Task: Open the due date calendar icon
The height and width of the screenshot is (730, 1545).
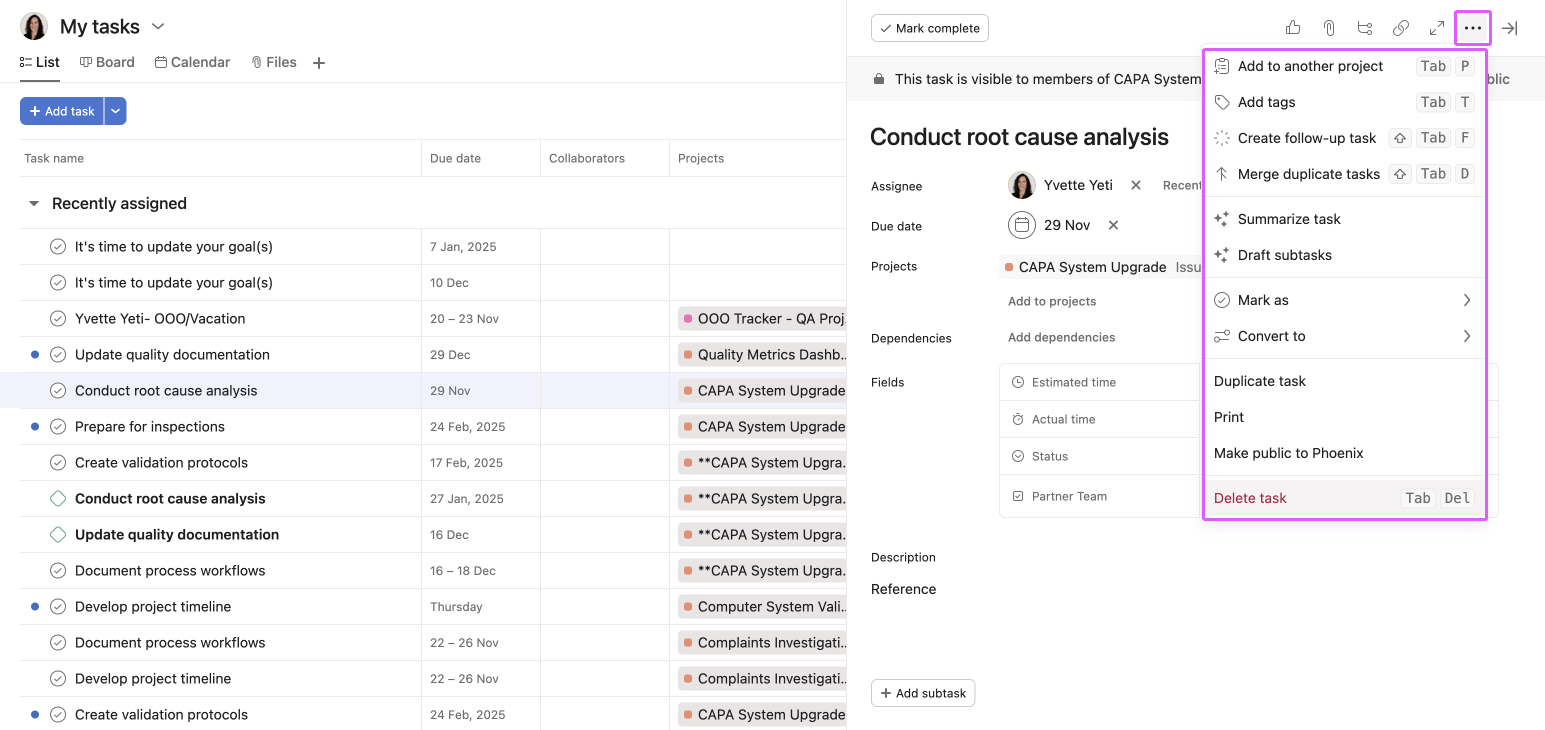Action: 1021,225
